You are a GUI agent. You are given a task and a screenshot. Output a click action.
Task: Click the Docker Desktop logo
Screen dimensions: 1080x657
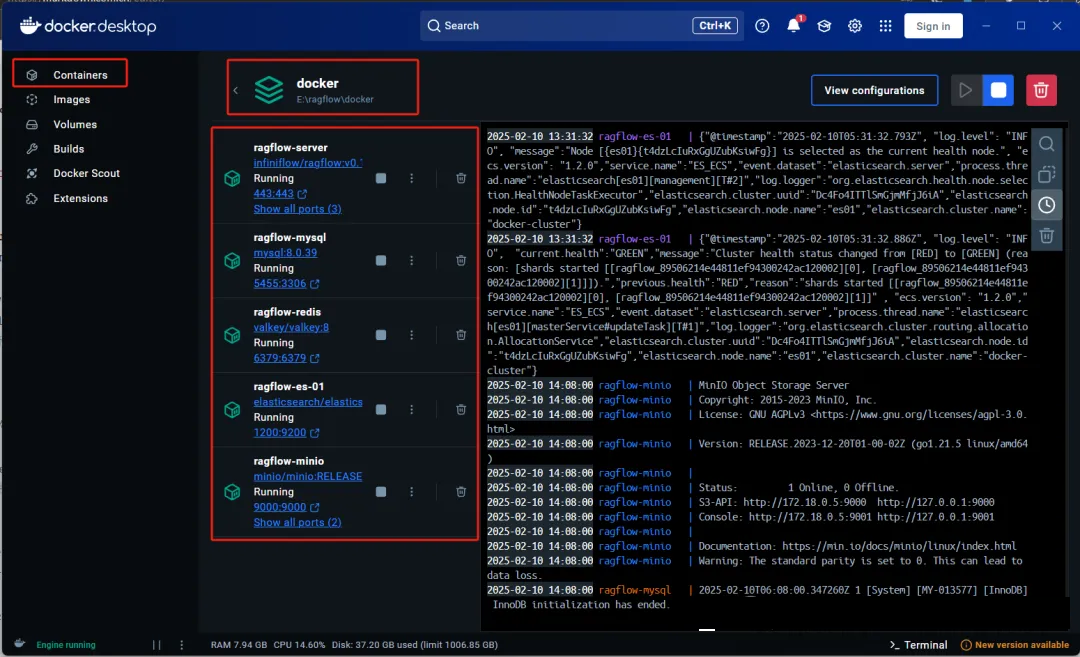coord(88,26)
